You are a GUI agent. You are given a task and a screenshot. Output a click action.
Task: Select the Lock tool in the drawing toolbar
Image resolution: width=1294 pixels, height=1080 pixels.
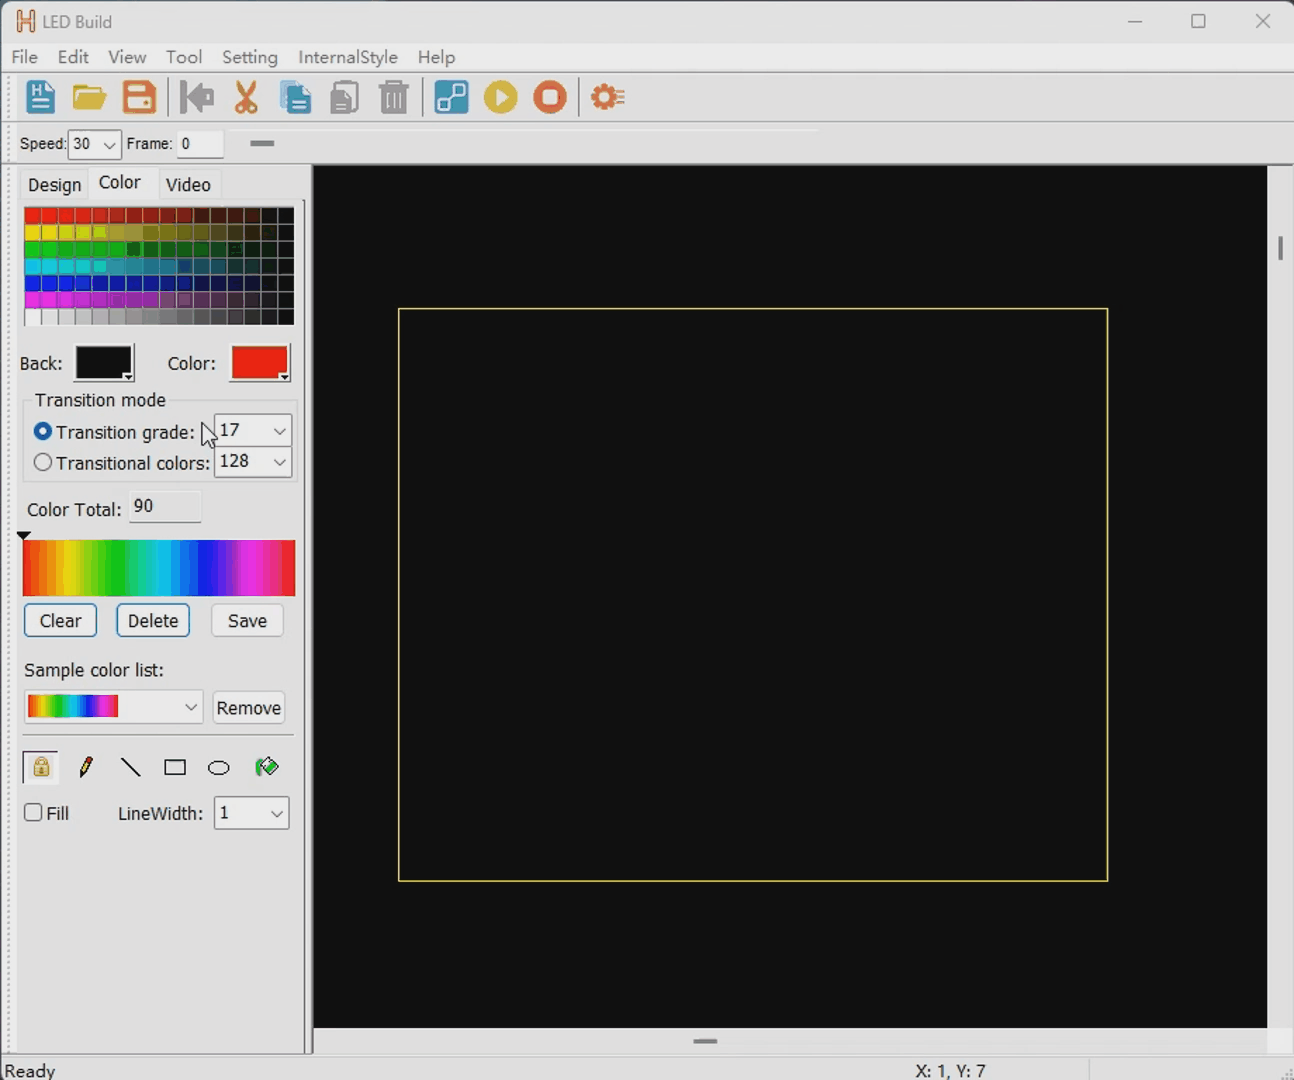point(40,766)
